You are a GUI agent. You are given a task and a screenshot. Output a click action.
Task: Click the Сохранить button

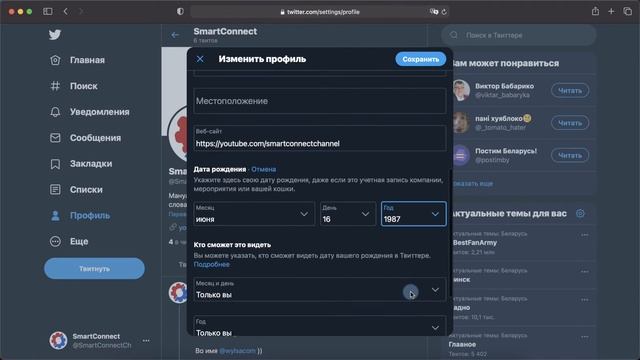420,59
